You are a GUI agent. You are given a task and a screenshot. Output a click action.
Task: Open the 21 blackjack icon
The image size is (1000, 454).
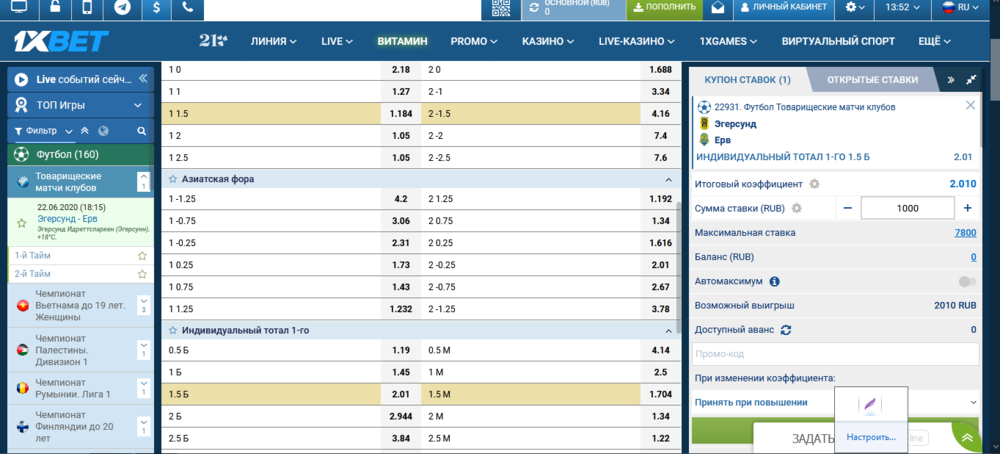213,41
